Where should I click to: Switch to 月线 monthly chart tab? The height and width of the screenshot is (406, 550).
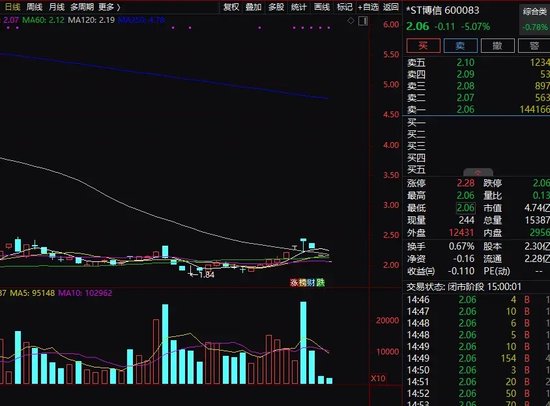57,7
